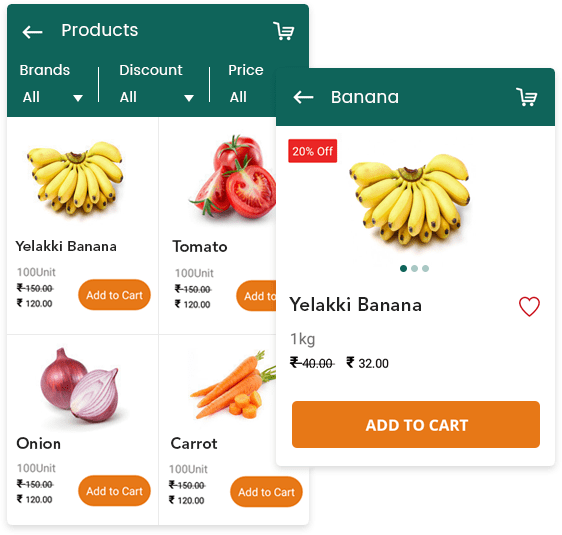562x535 pixels.
Task: Open the Carrot product title
Action: click(x=194, y=444)
